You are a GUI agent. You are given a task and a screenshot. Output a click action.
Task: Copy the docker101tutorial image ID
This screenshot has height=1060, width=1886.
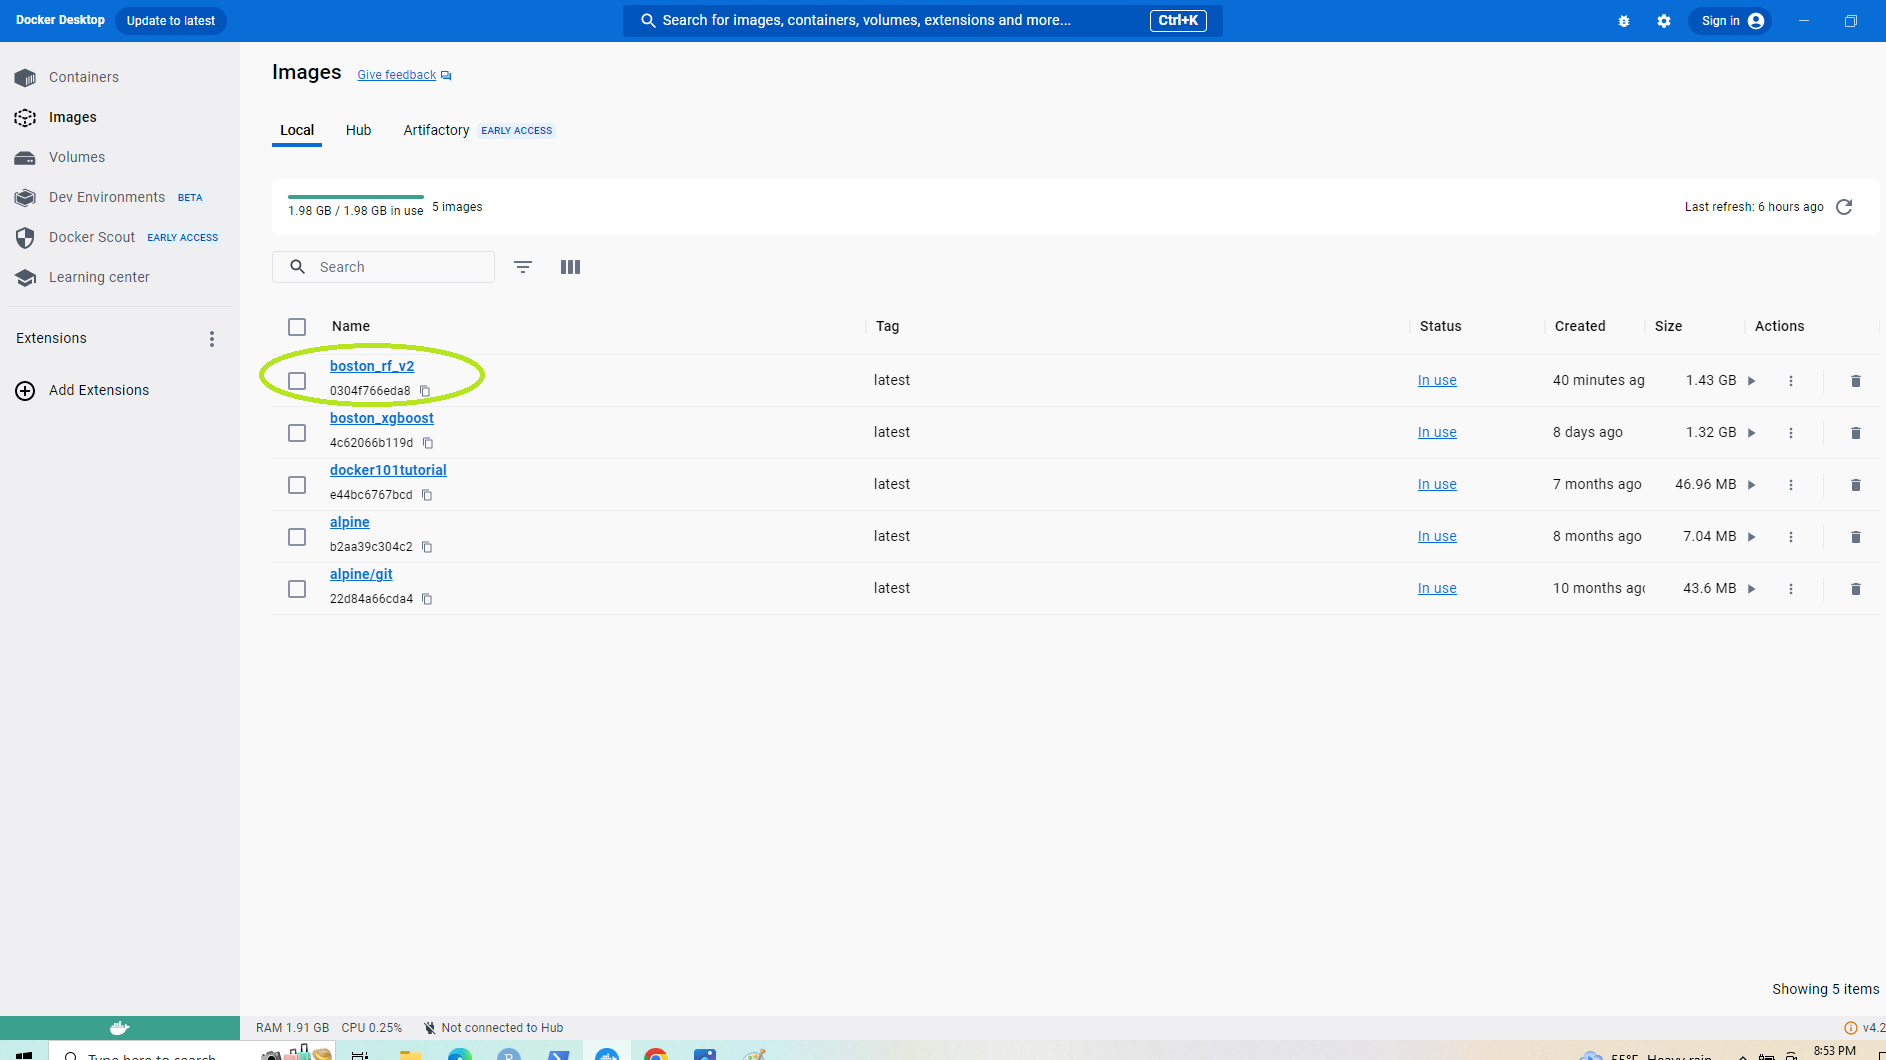click(x=427, y=495)
